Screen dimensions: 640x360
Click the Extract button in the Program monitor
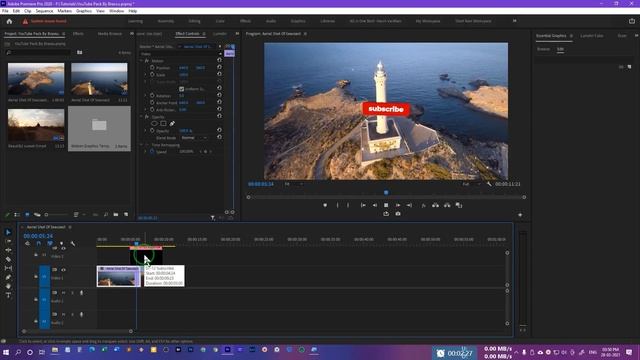pos(447,205)
